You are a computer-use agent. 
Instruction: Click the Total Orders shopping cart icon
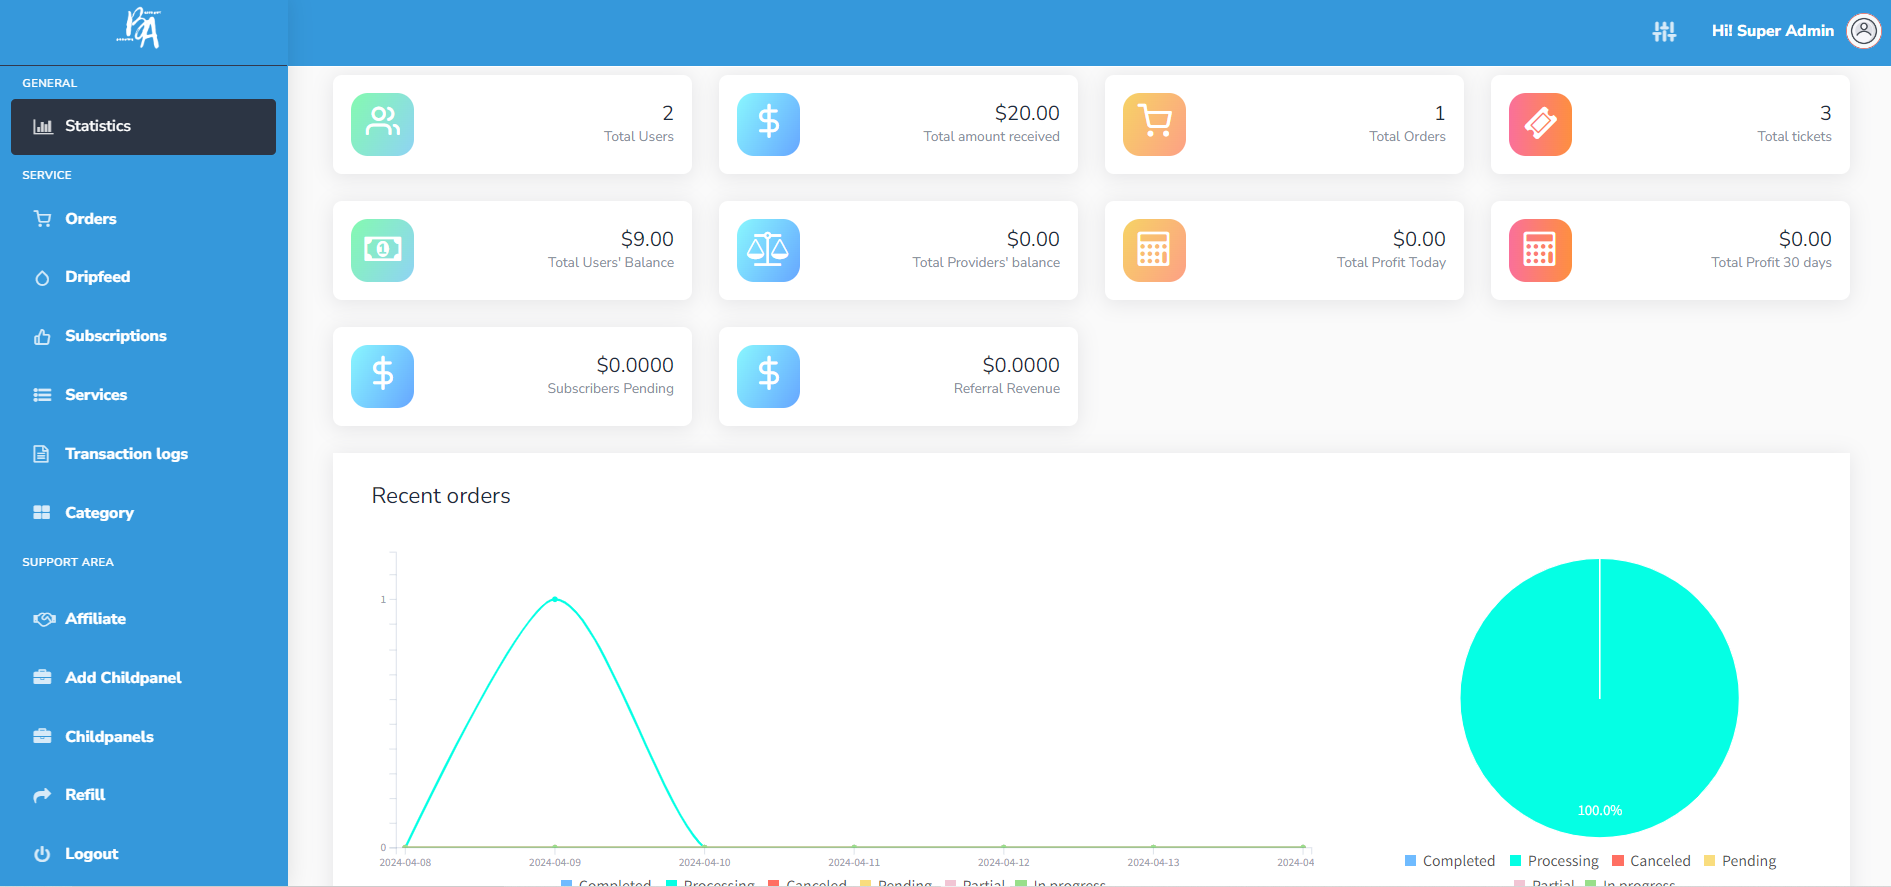point(1154,124)
